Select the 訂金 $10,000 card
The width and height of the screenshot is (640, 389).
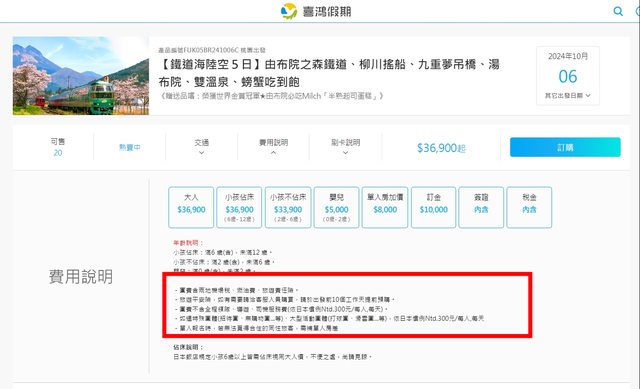pyautogui.click(x=433, y=207)
